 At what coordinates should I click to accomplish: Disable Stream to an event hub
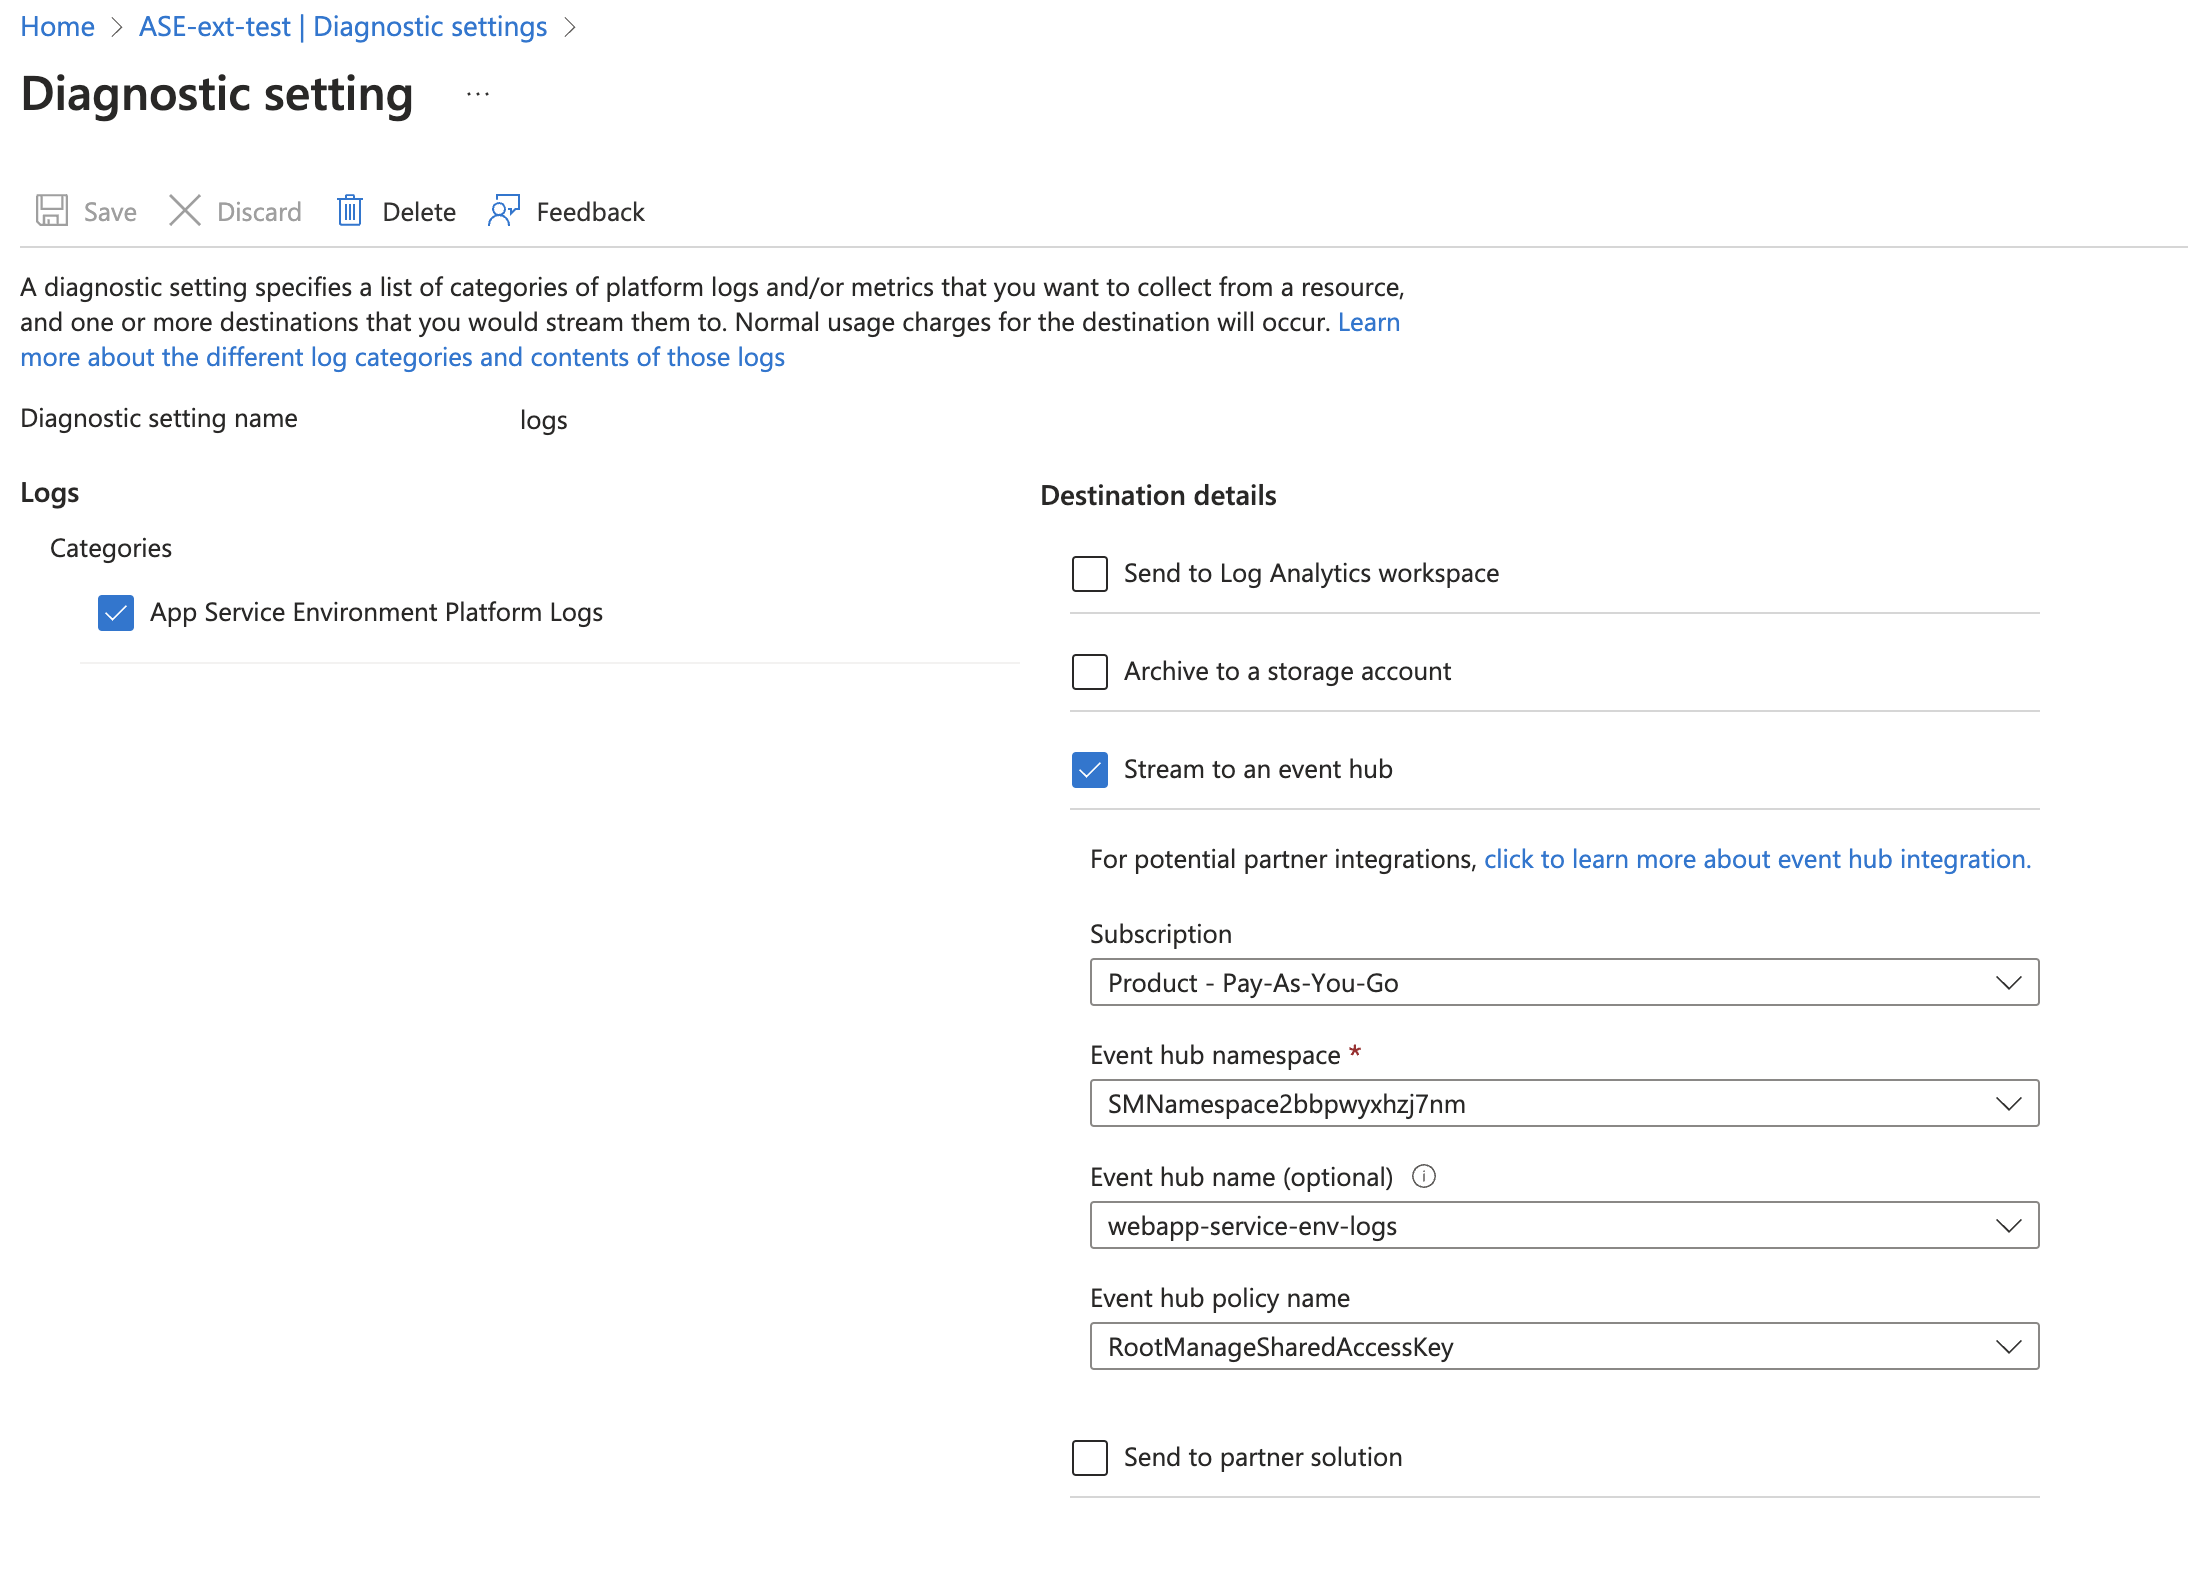click(x=1089, y=769)
